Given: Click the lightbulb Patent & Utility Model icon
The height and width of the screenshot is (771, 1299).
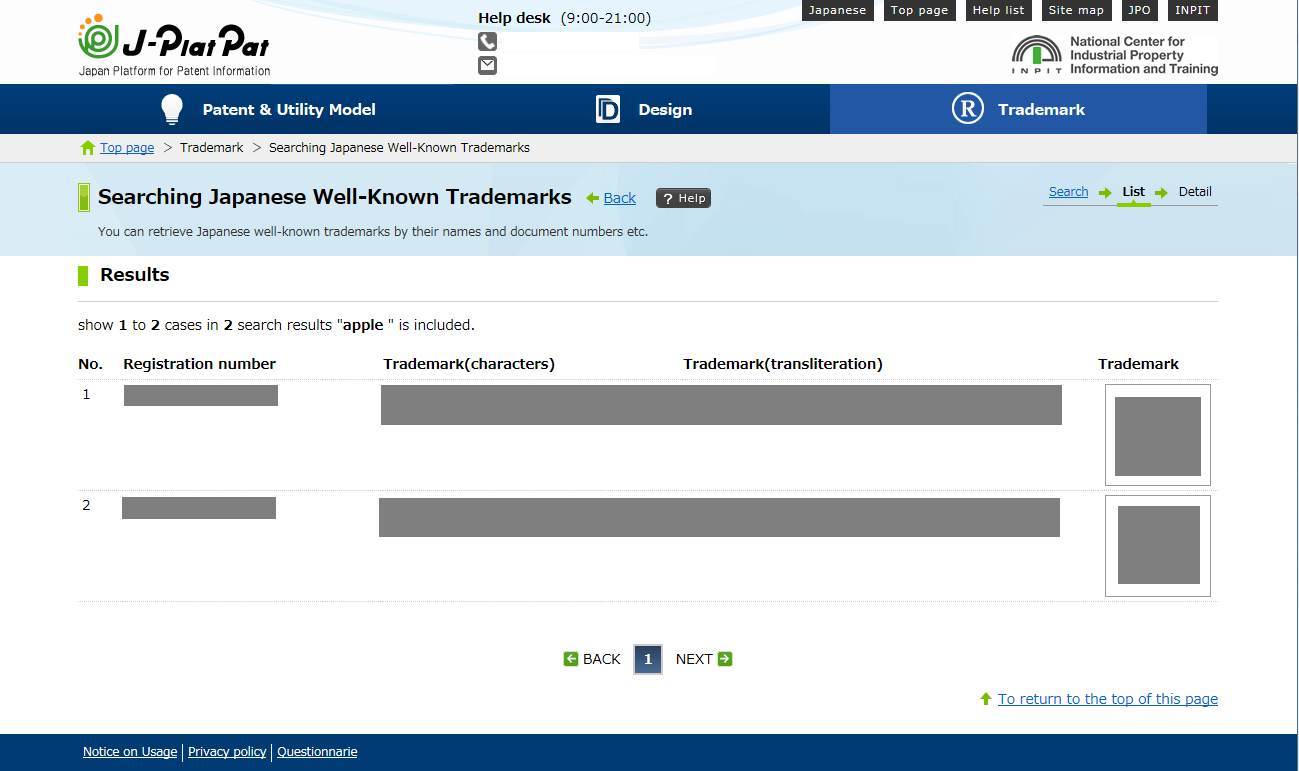Looking at the screenshot, I should (173, 109).
